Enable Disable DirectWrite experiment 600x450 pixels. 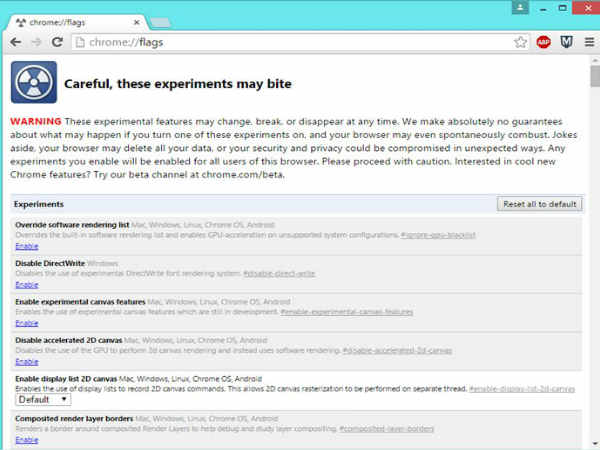27,285
